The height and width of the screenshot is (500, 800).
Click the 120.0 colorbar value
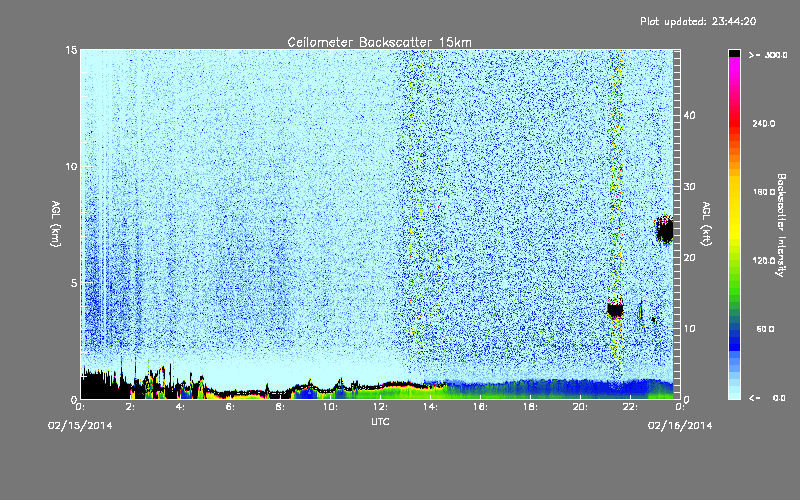(x=764, y=261)
